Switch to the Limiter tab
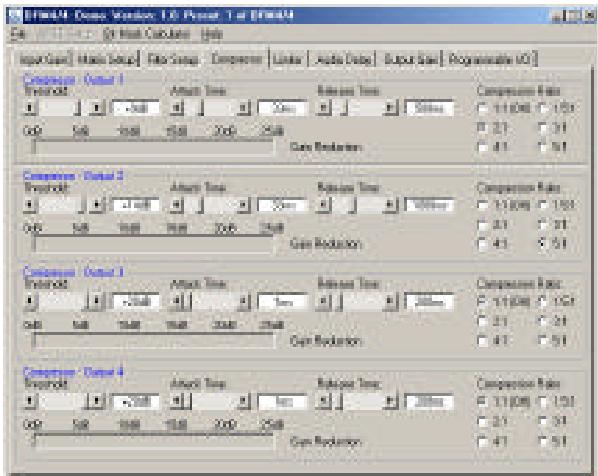Screen dimensions: 598x476 (x=287, y=60)
